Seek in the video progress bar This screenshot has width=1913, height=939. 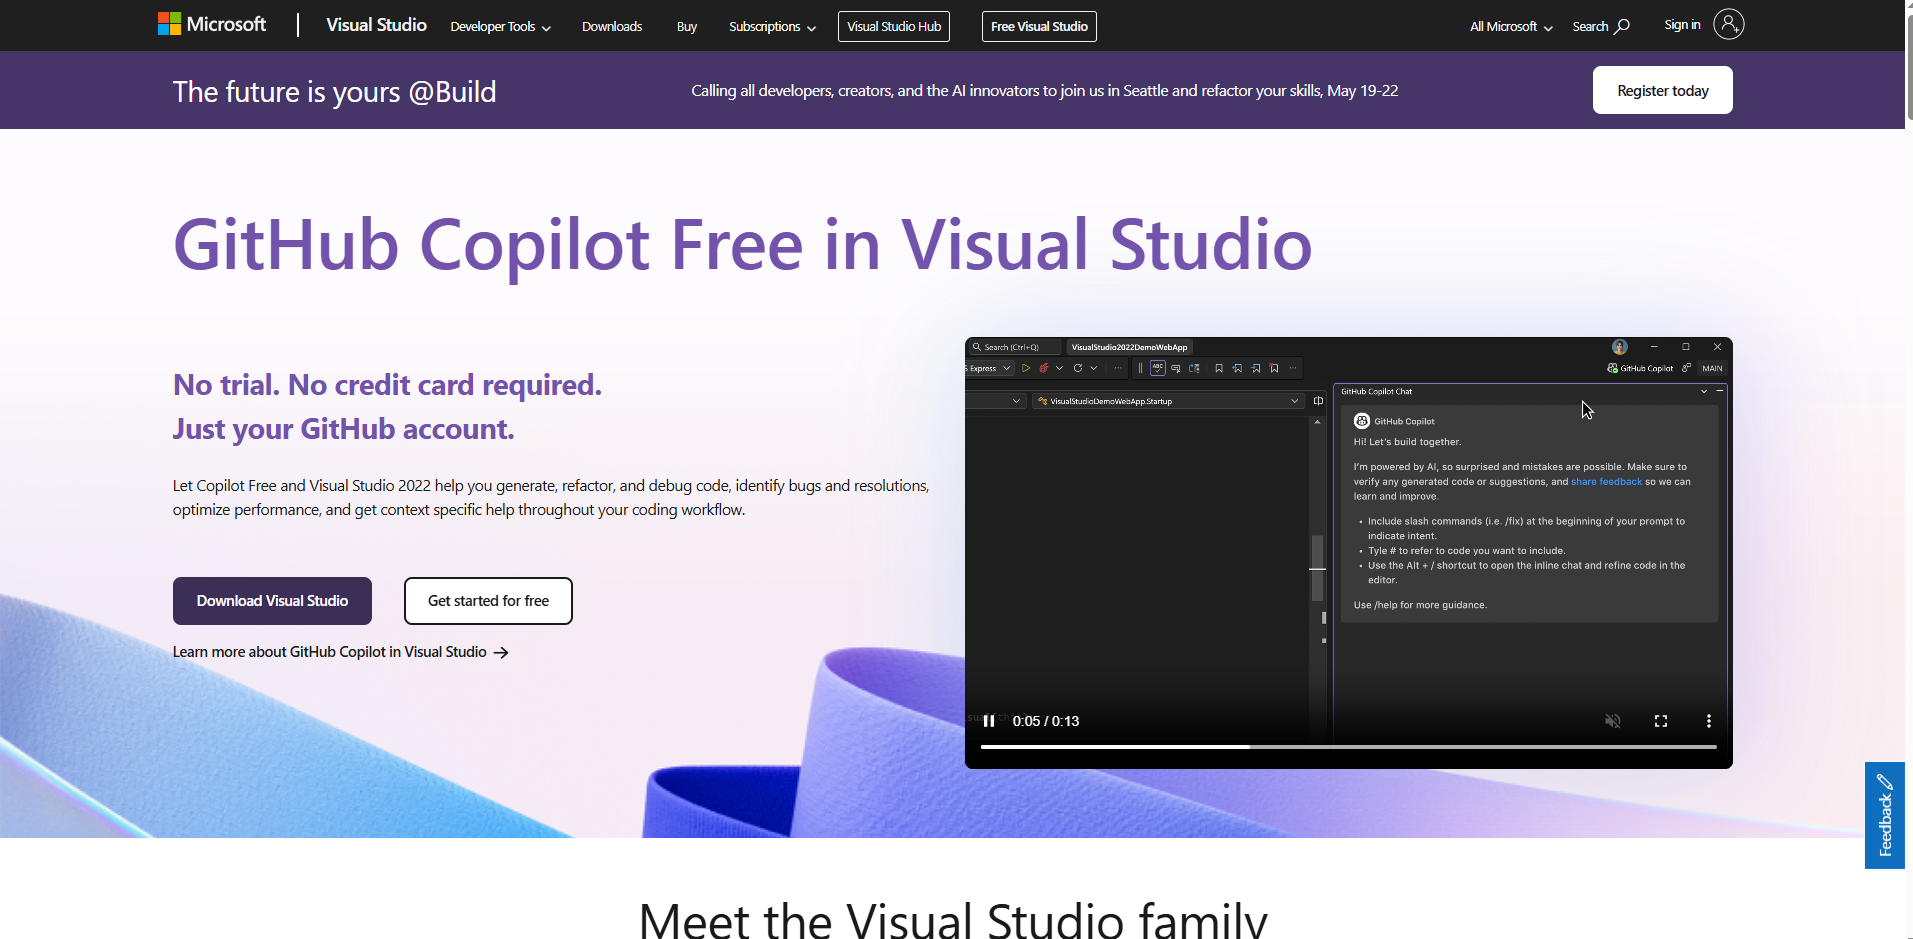point(1348,747)
